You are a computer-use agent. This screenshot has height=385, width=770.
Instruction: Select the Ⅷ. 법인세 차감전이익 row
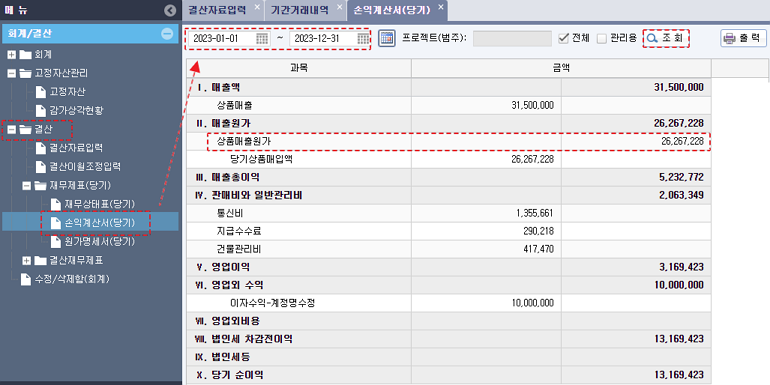pos(449,339)
